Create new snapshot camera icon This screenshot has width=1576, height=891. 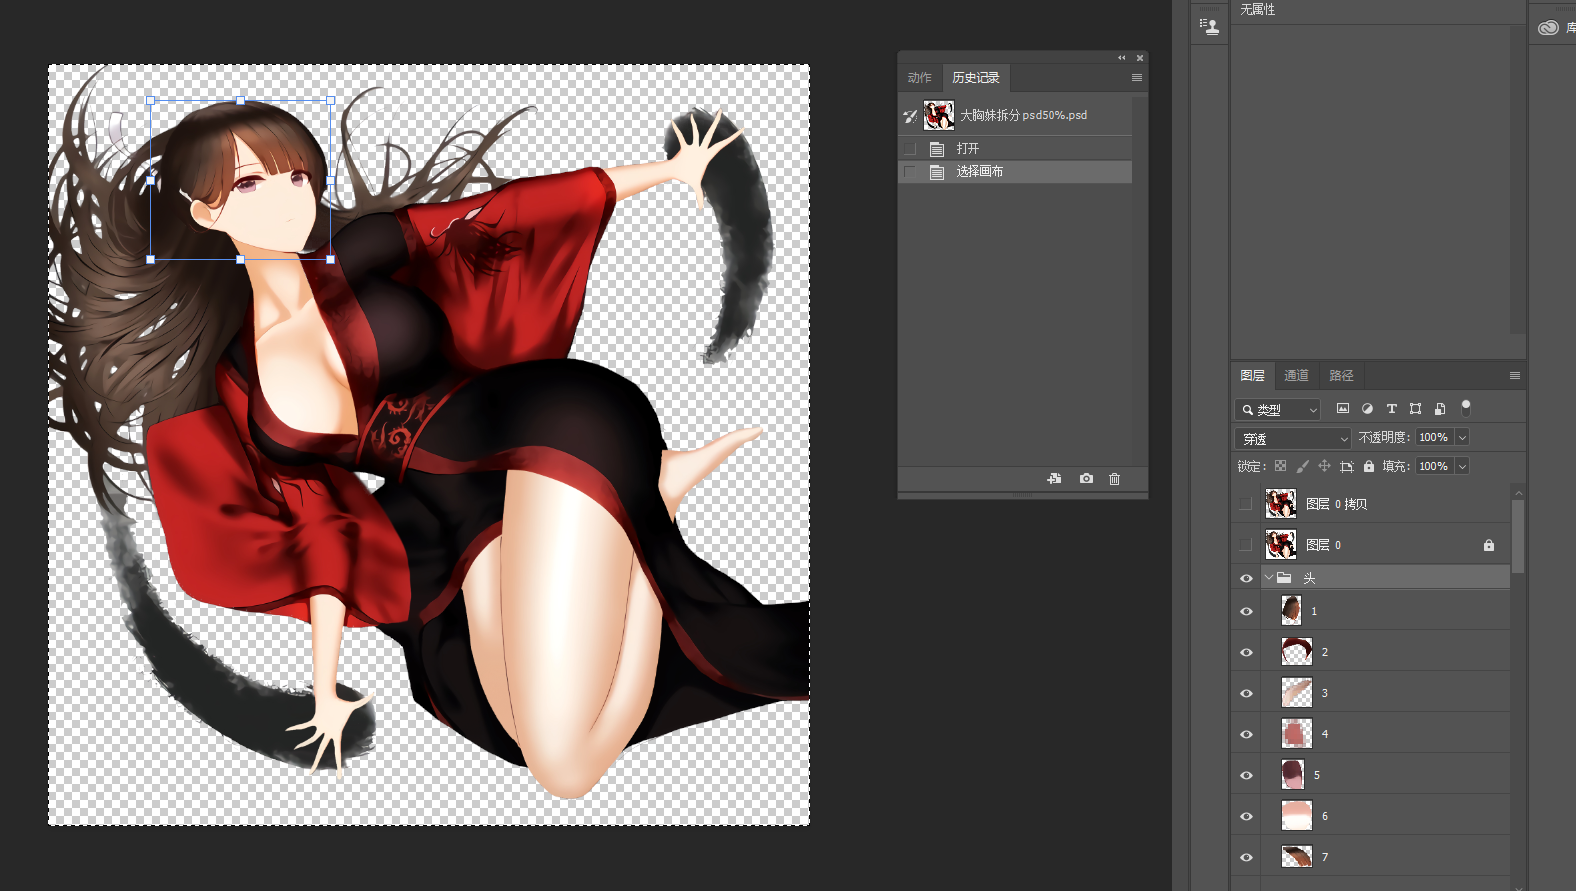1086,479
